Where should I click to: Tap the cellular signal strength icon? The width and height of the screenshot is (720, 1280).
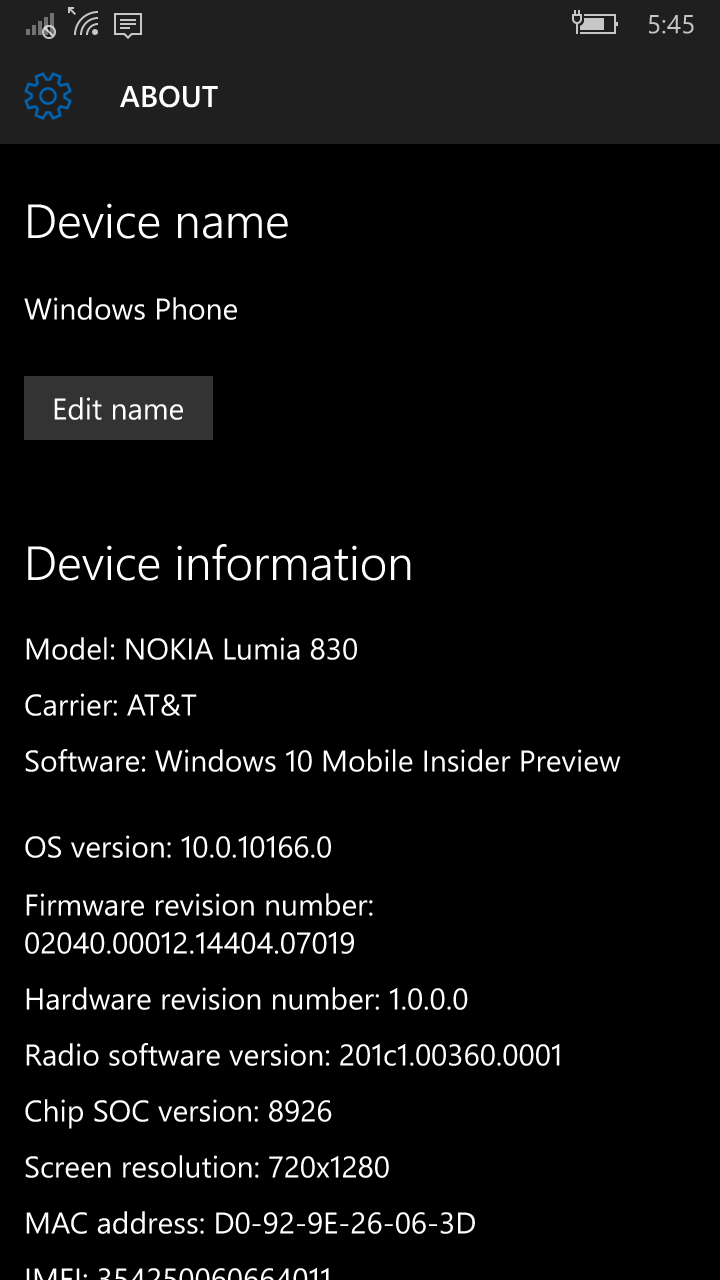point(40,25)
